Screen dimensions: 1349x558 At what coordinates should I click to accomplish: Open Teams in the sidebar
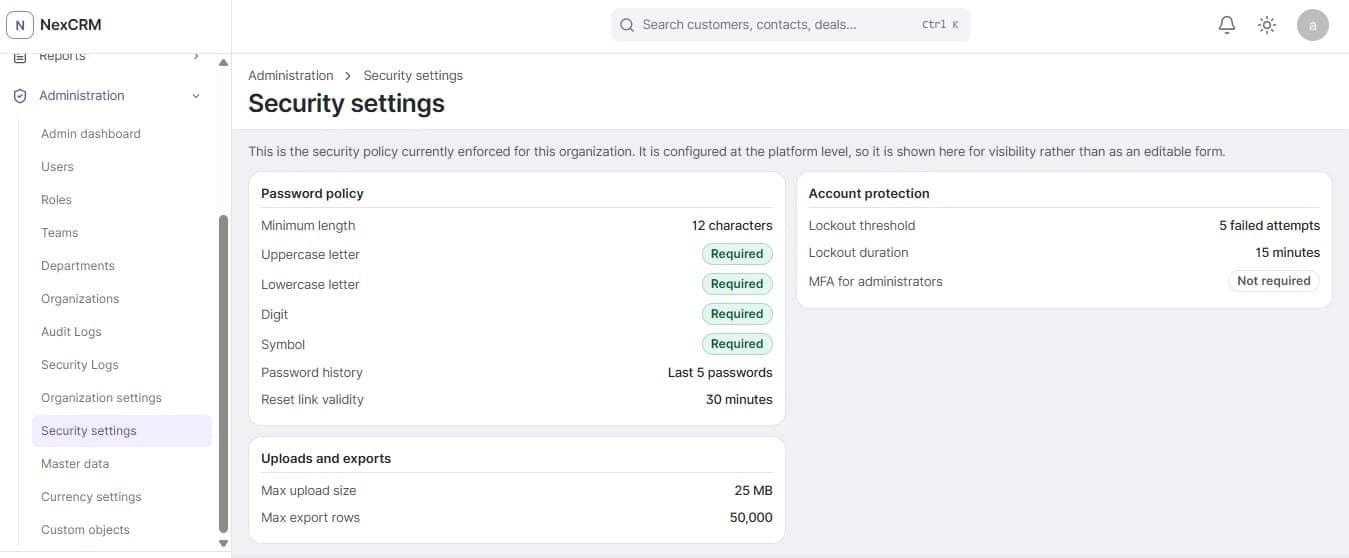[59, 233]
